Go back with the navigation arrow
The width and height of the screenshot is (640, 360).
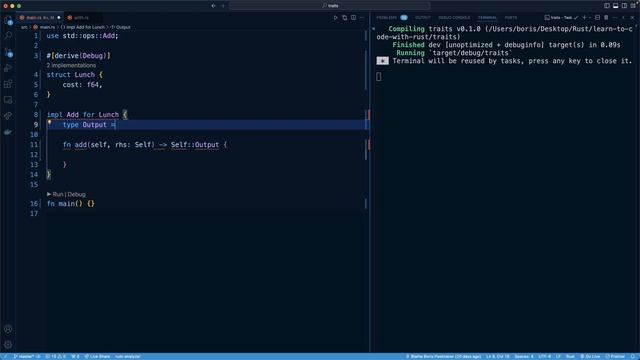(213, 6)
